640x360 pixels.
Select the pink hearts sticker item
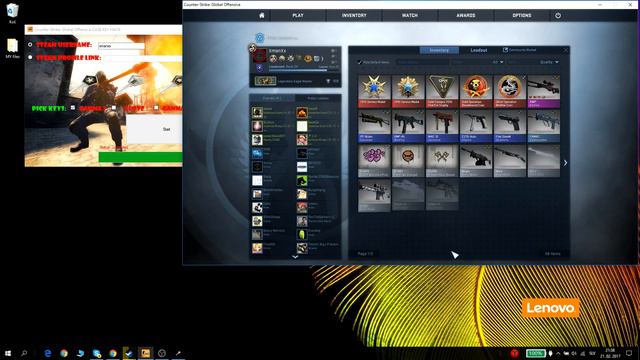(x=374, y=160)
